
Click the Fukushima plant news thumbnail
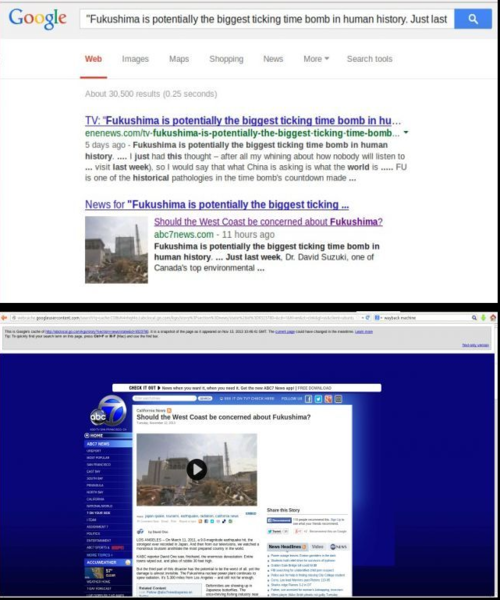[116, 249]
